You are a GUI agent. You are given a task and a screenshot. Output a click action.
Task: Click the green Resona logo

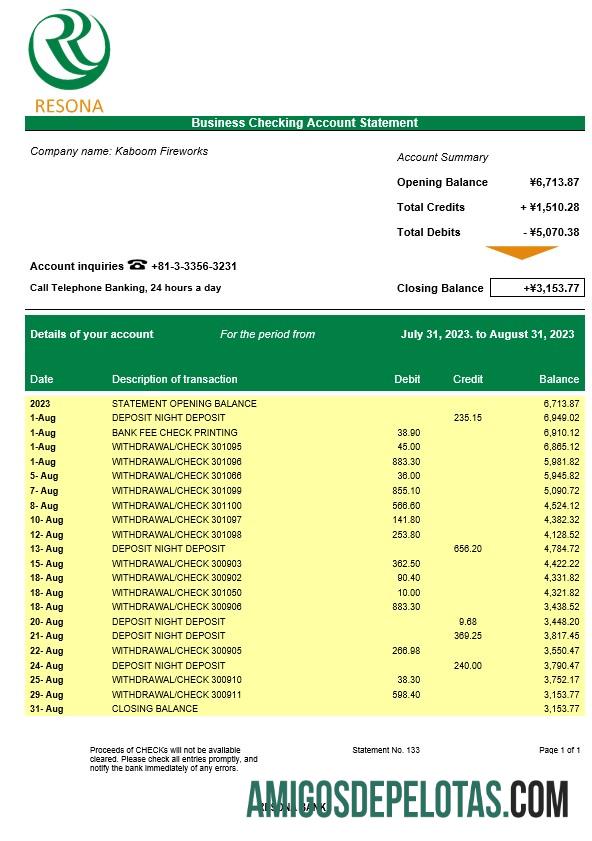(x=69, y=49)
